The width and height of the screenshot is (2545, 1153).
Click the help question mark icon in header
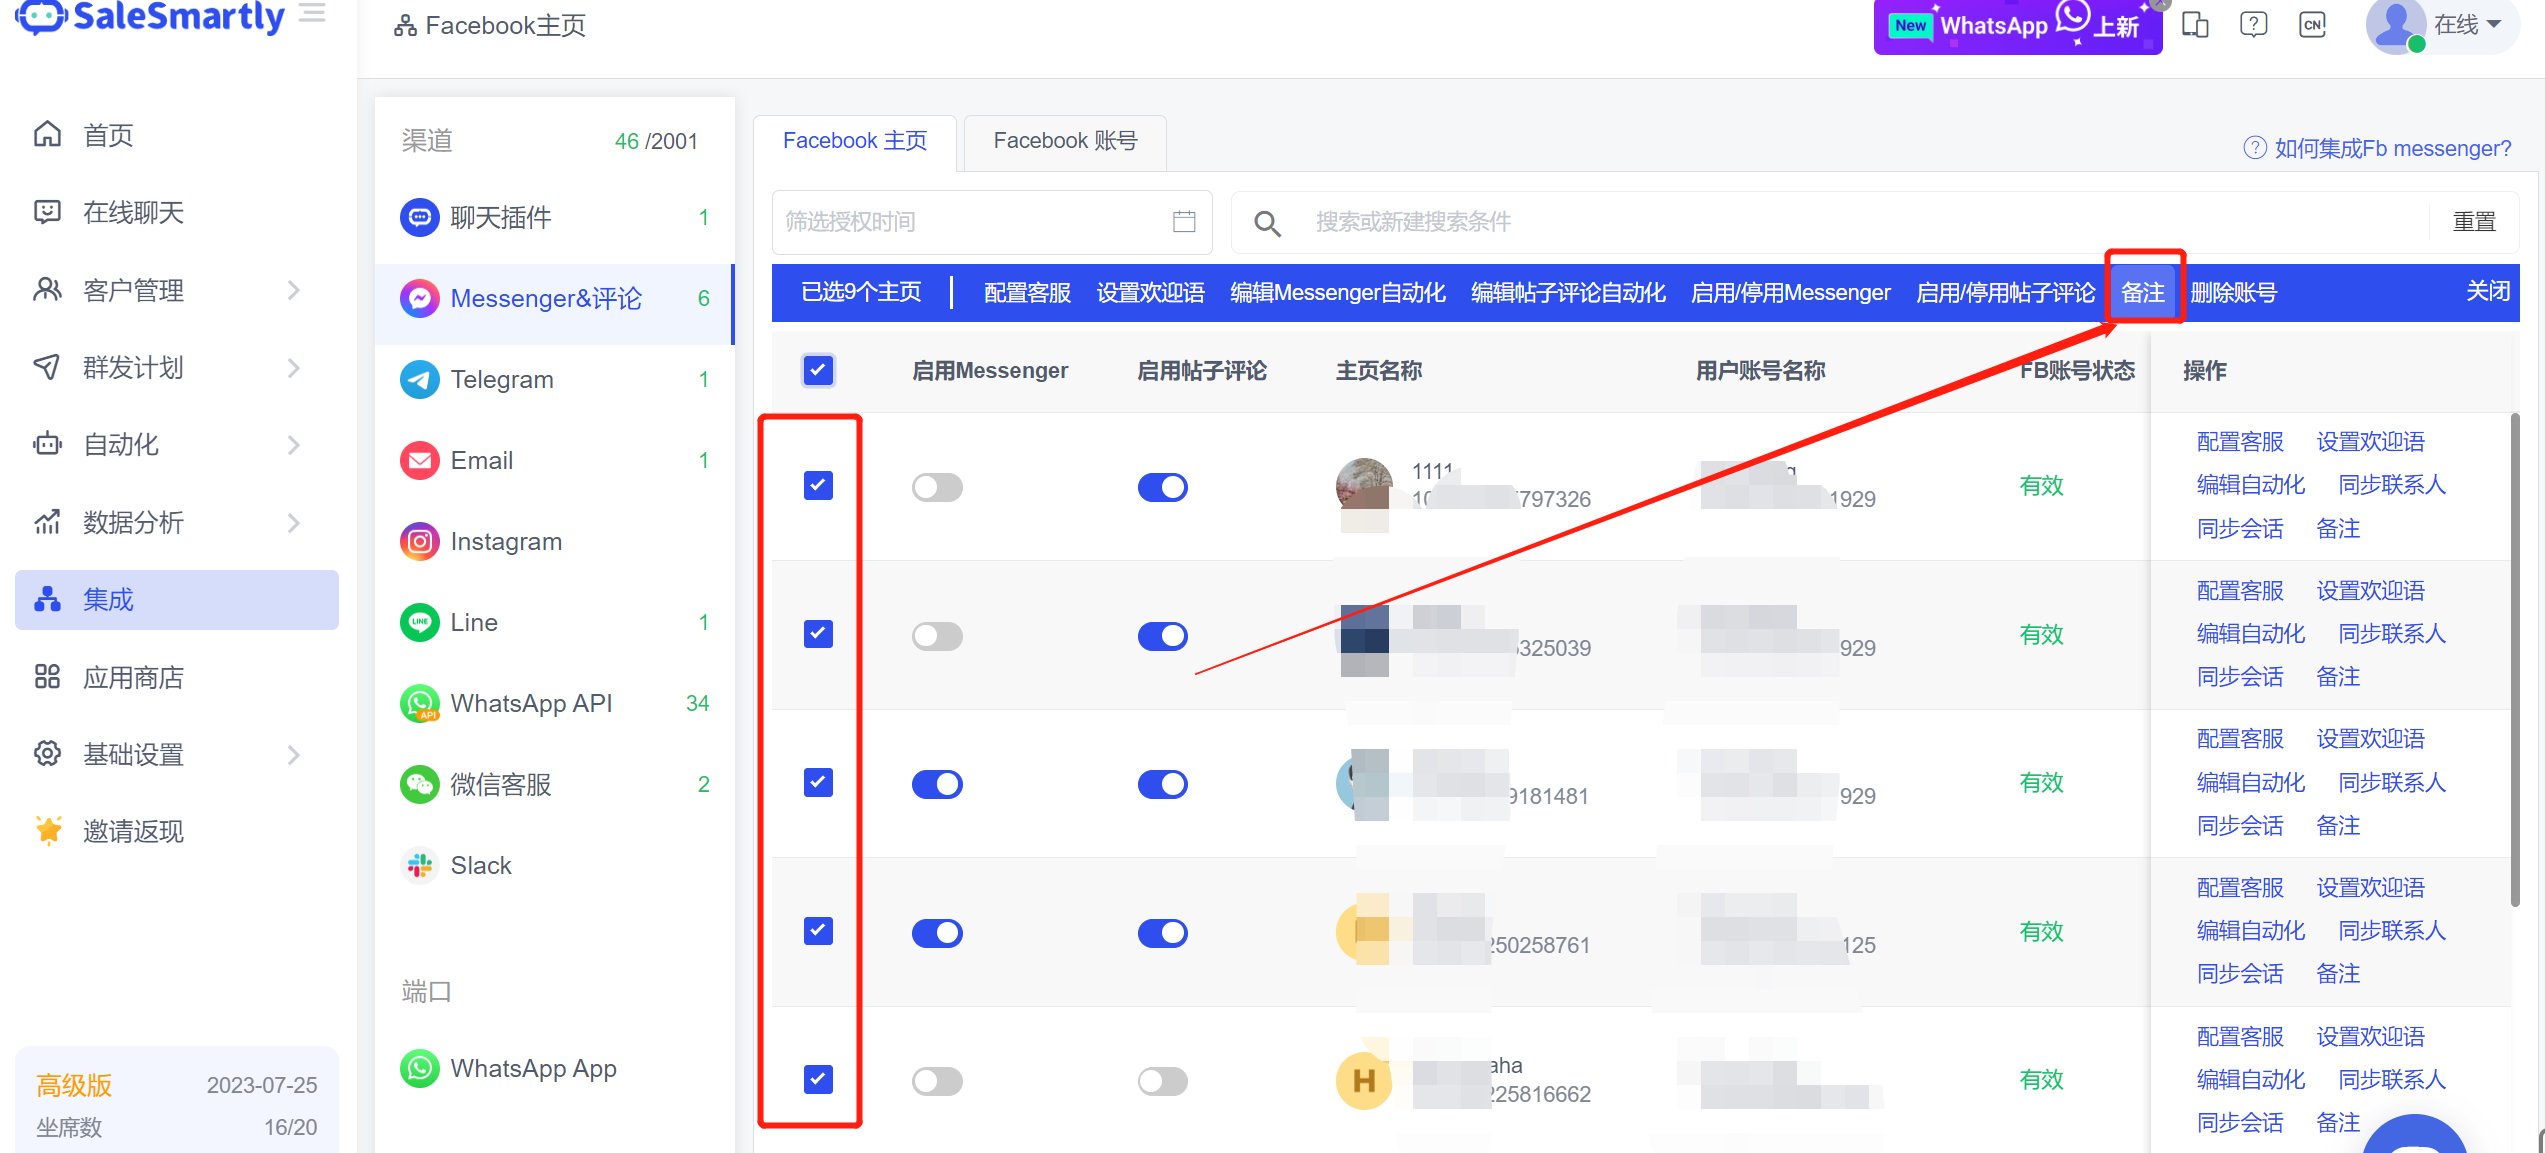click(2253, 25)
